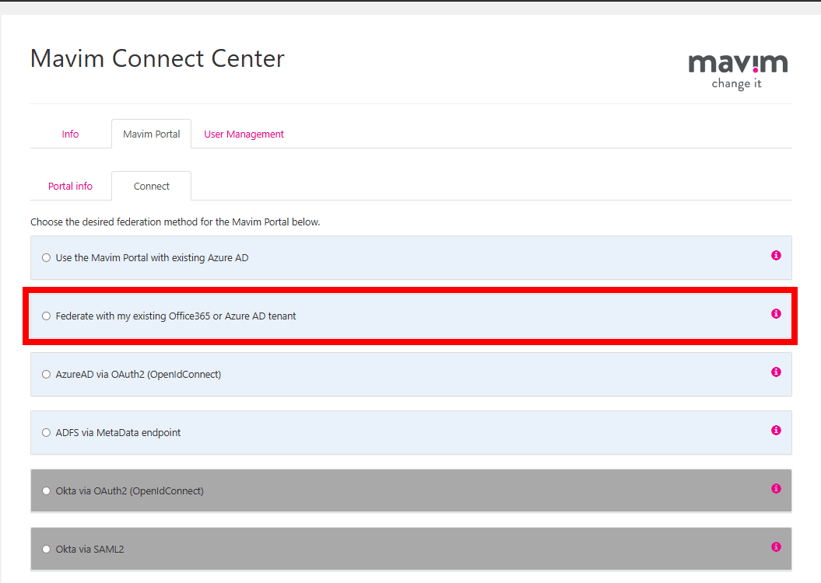Click the 'Choose the desired federation method' text

175,222
